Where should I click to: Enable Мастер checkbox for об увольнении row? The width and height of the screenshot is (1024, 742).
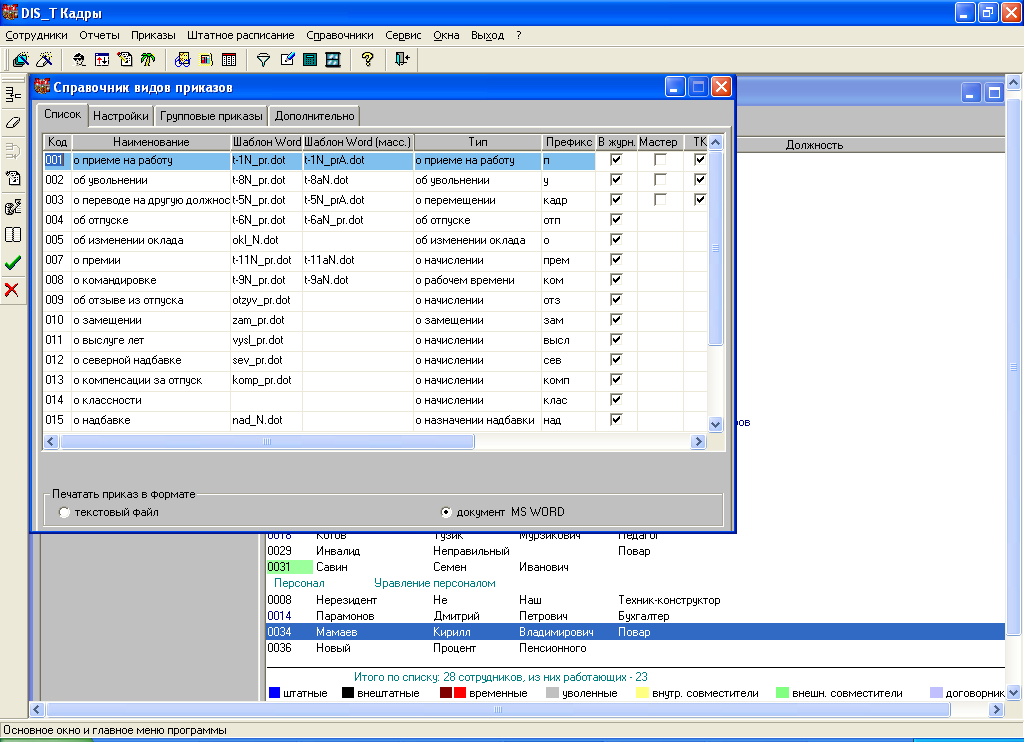click(660, 180)
